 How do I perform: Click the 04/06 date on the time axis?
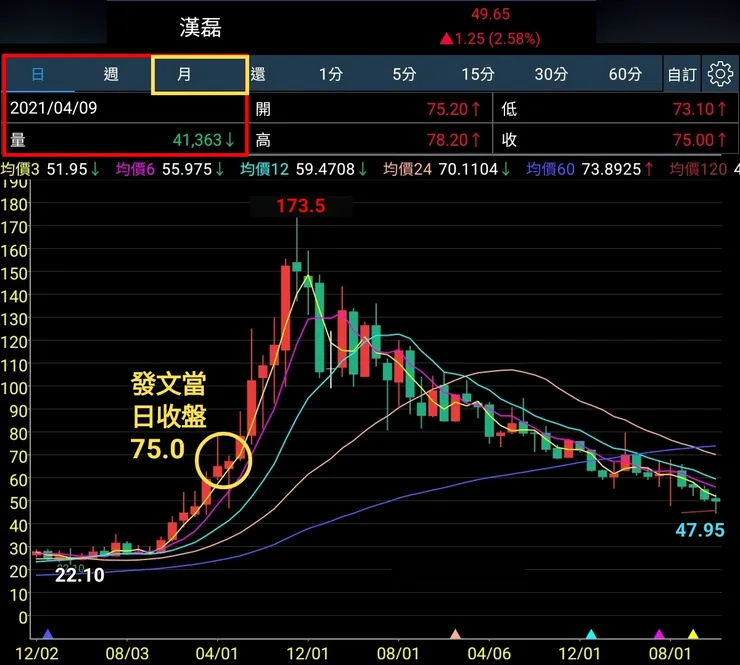click(489, 654)
